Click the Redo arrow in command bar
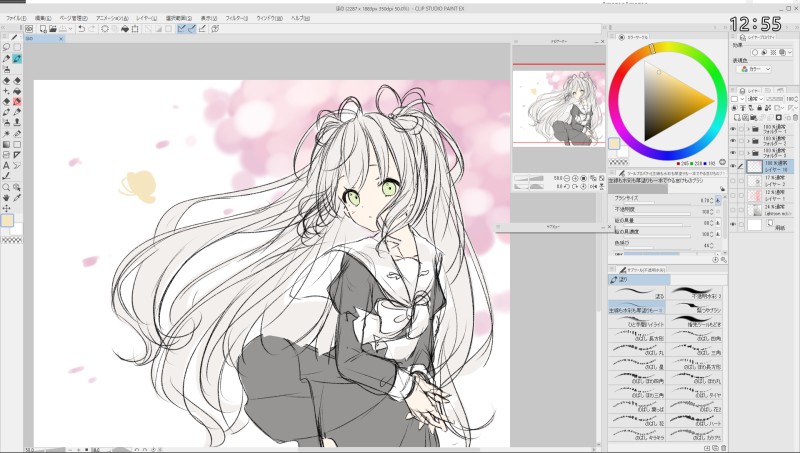 [91, 29]
